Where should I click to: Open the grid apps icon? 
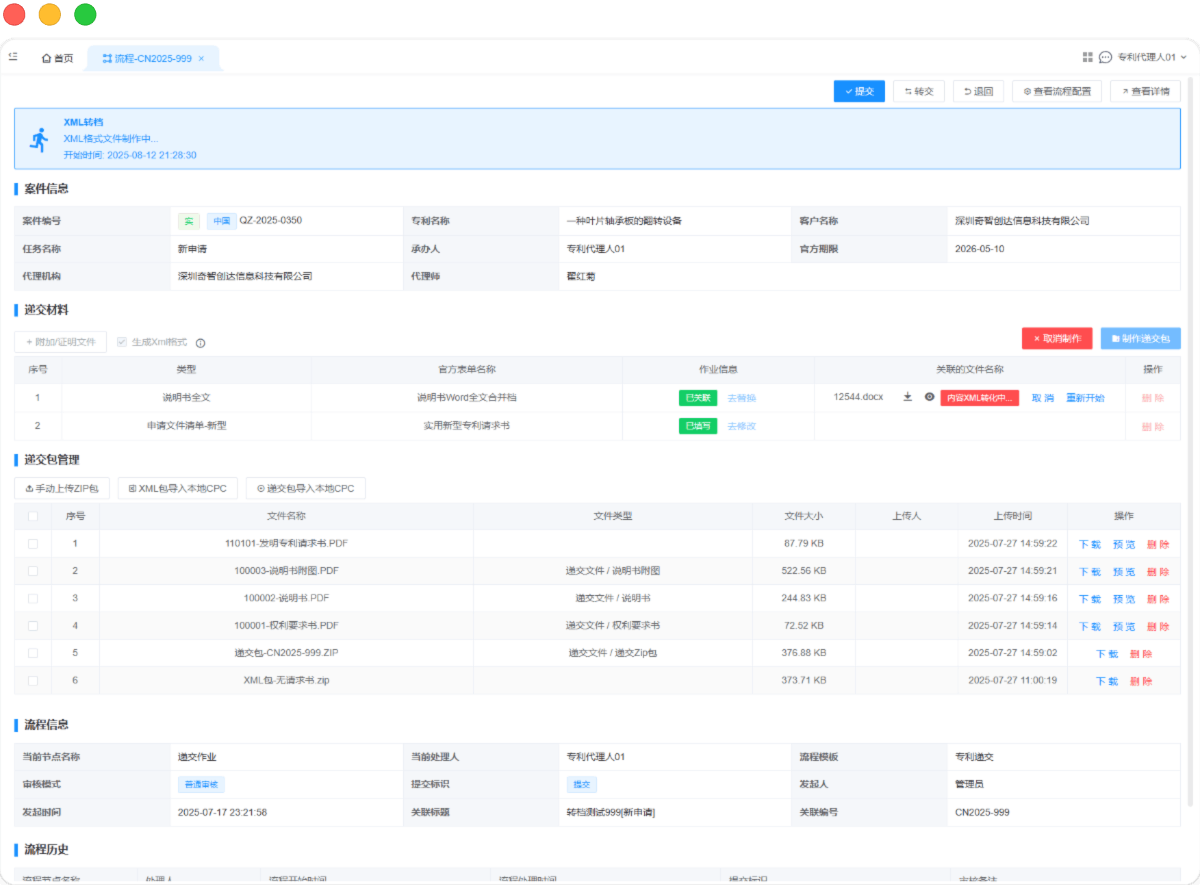tap(1087, 58)
